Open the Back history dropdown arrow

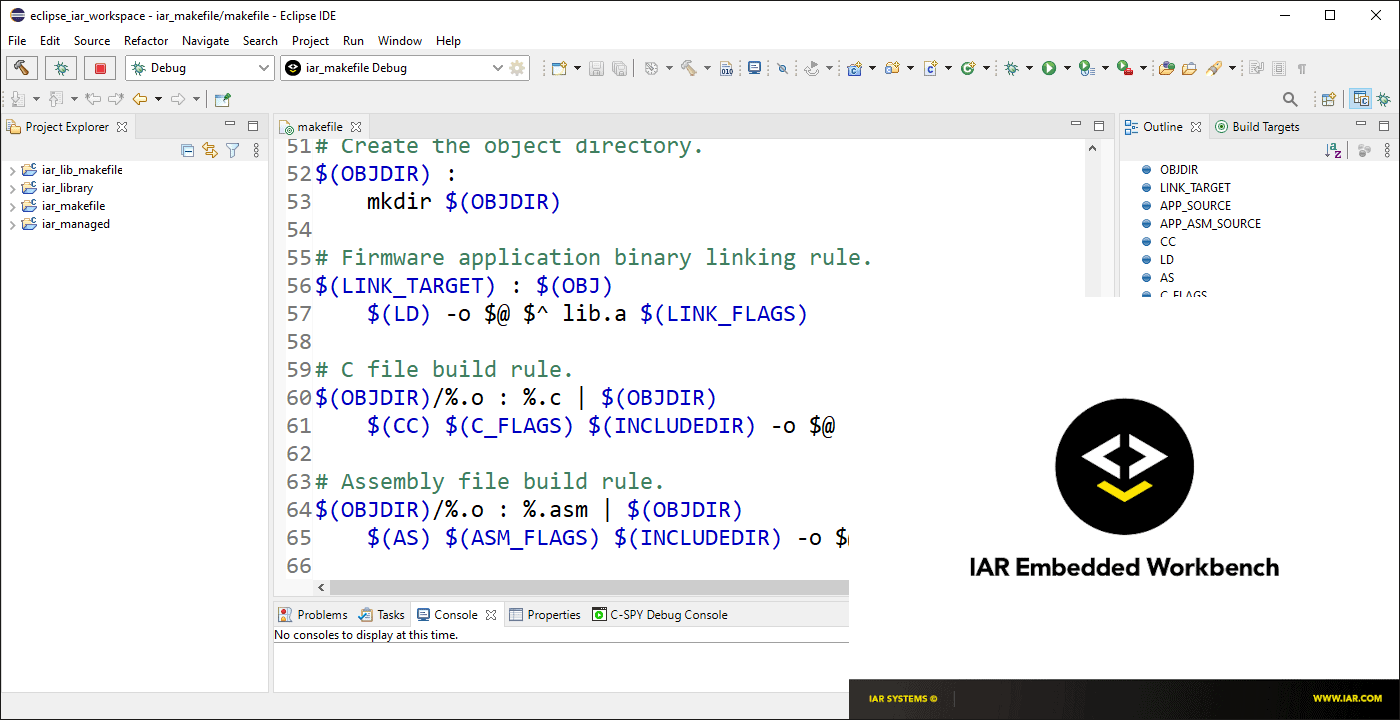click(x=158, y=99)
